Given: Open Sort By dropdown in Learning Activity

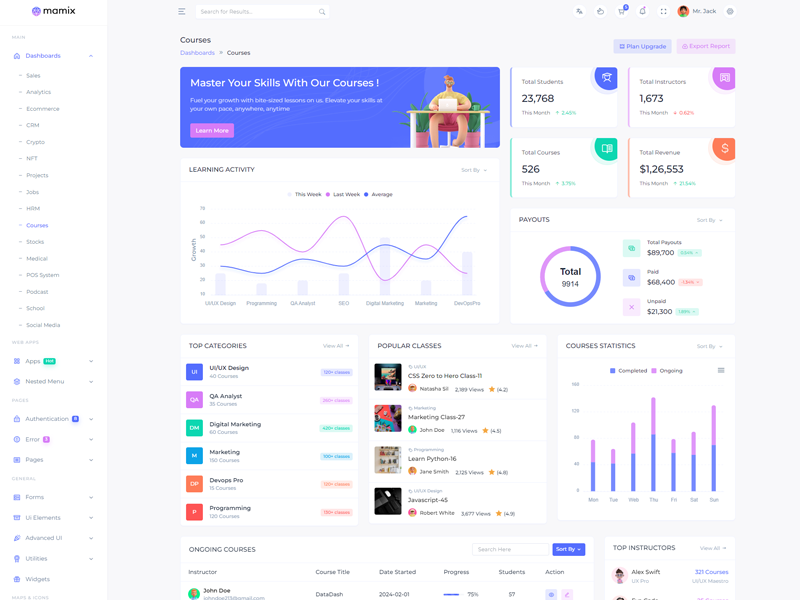Looking at the screenshot, I should coord(474,170).
